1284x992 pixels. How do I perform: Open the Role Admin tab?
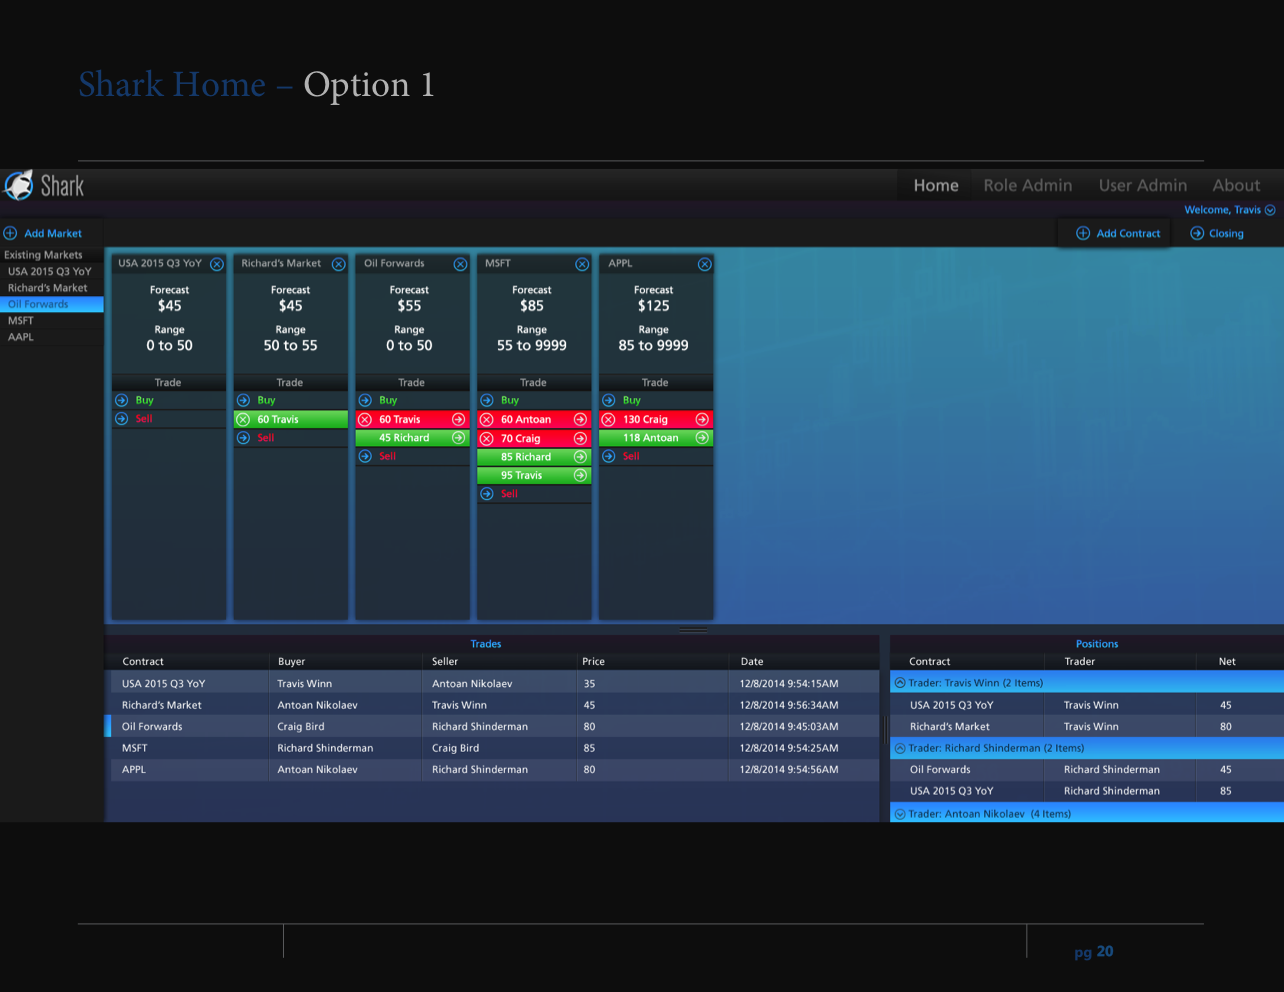(x=1027, y=186)
